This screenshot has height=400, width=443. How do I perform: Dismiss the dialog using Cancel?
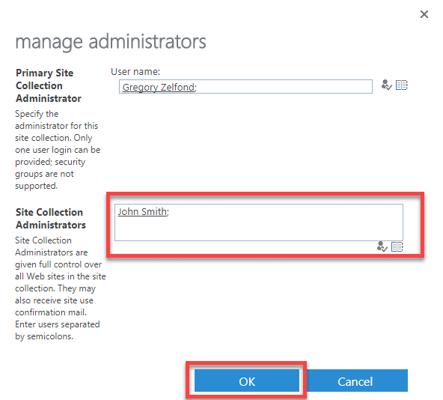(x=355, y=381)
